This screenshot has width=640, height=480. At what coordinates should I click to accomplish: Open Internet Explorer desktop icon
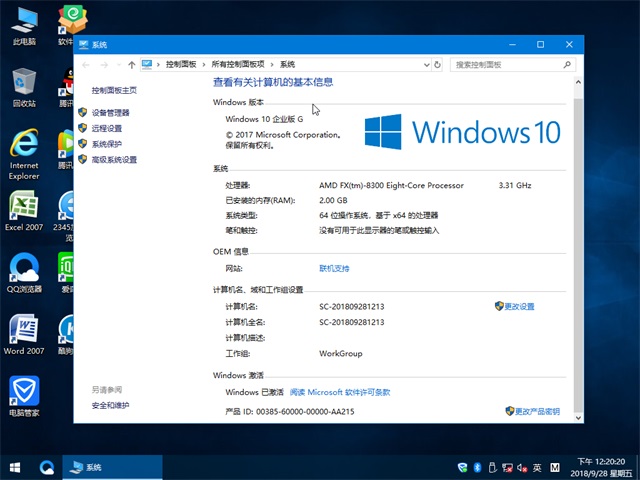point(24,153)
